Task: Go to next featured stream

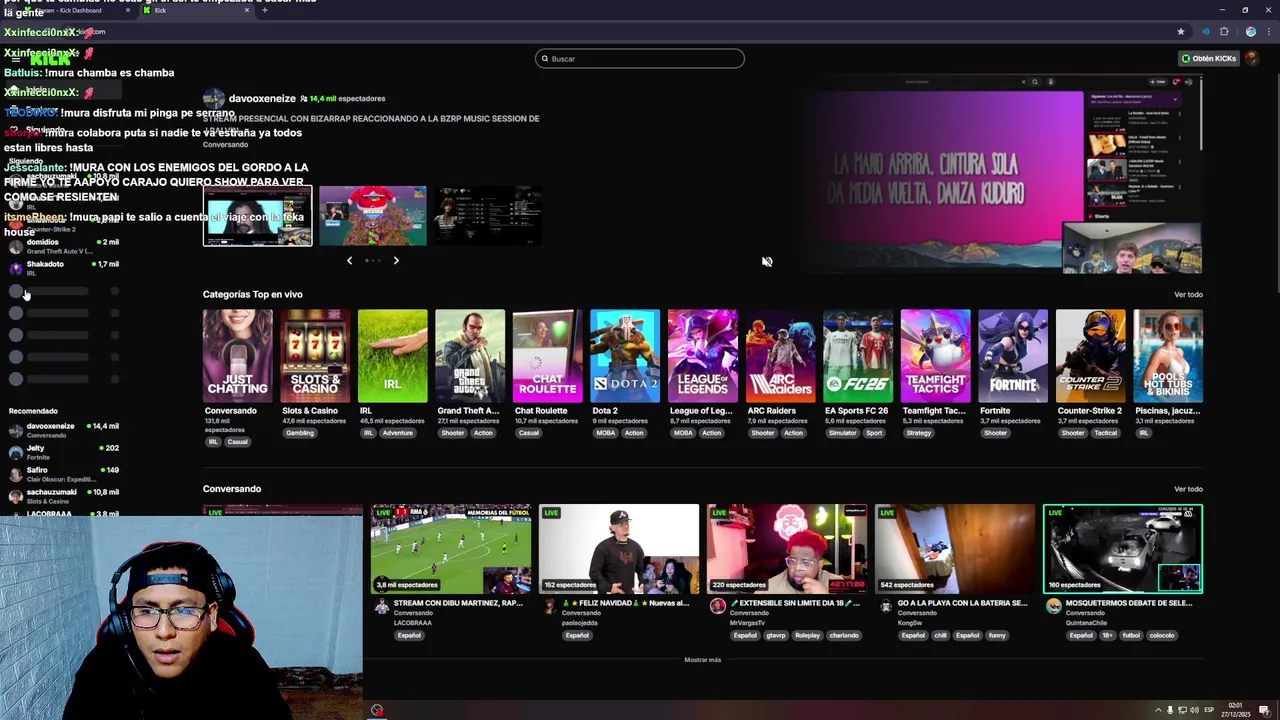Action: click(396, 260)
